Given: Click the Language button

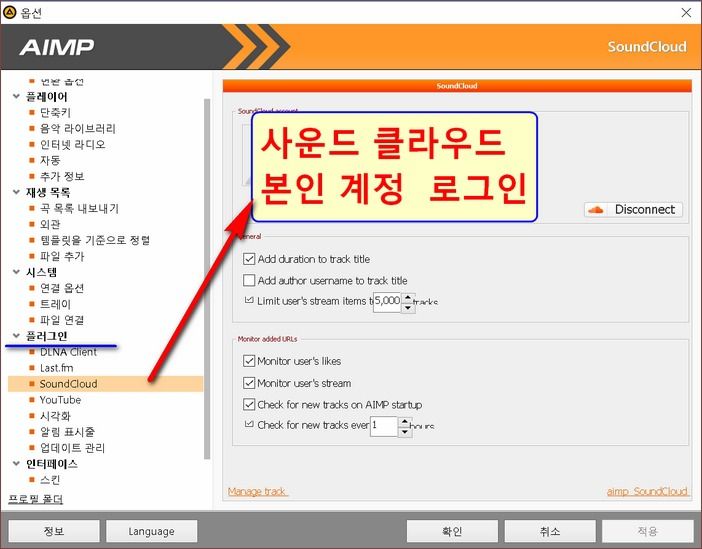Looking at the screenshot, I should click(151, 531).
